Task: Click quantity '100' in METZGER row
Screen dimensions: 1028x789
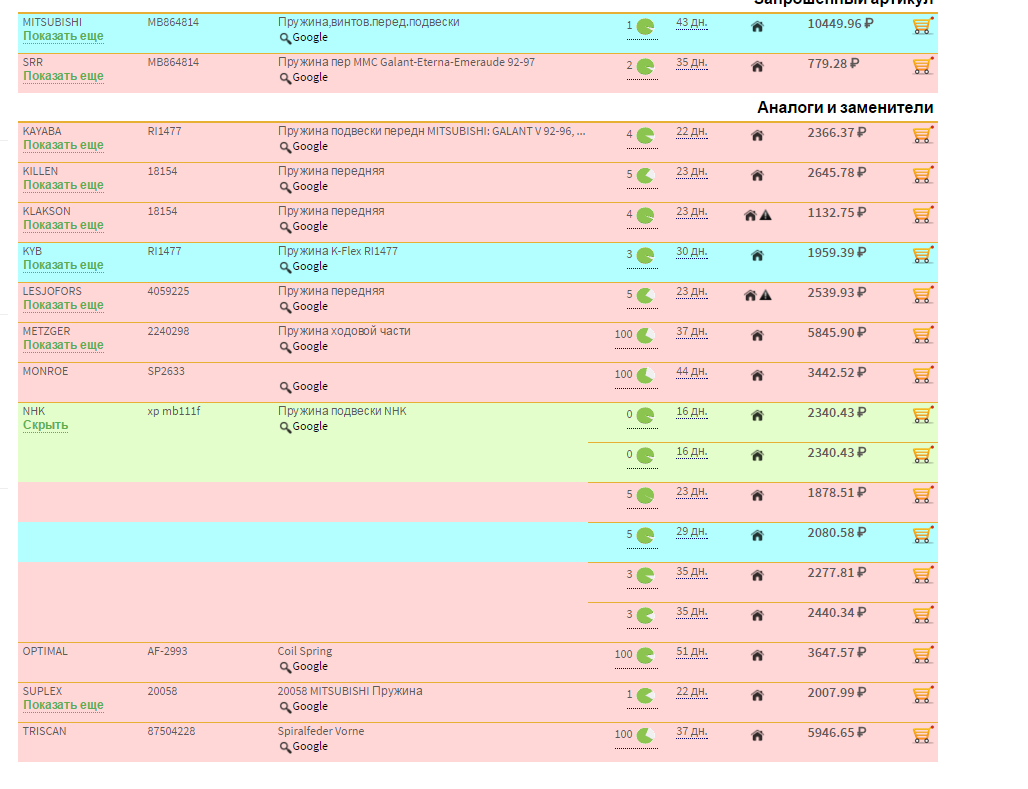Action: click(623, 334)
